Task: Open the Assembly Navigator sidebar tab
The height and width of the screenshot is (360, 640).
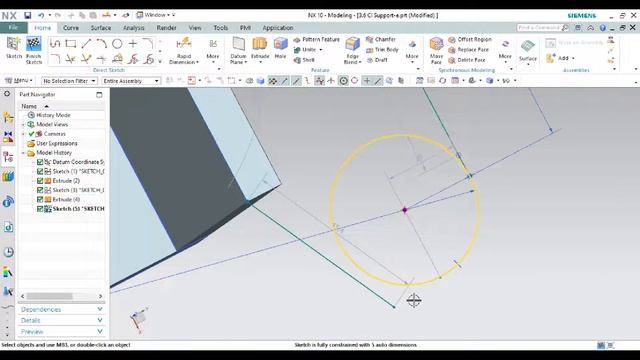Action: (8, 118)
